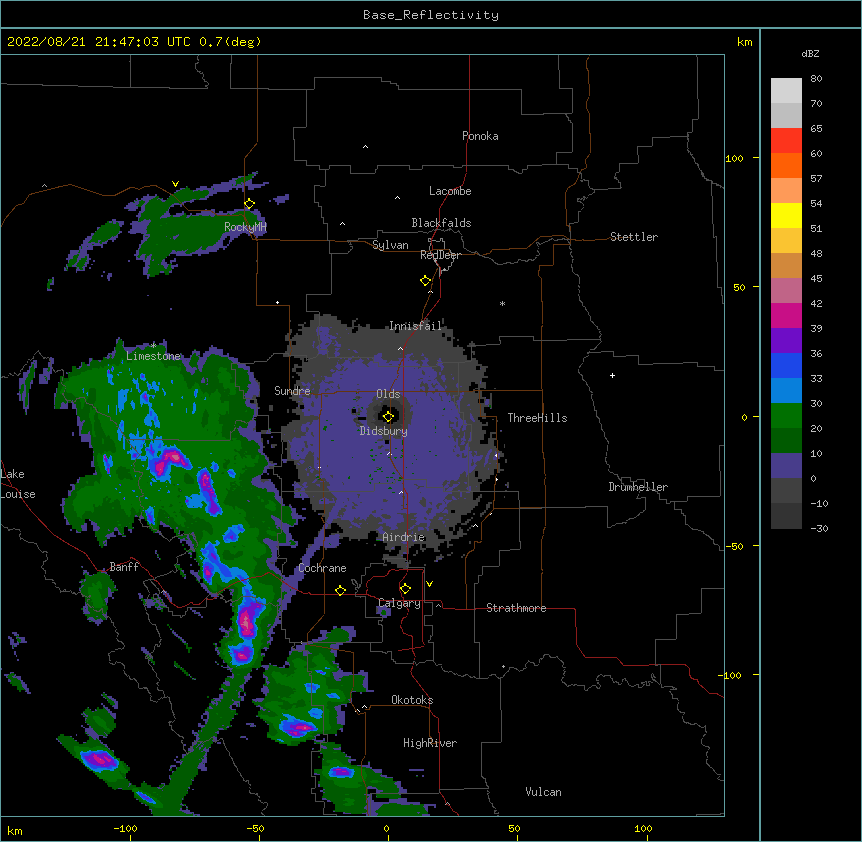The height and width of the screenshot is (842, 862).
Task: Click the Okotoks town label
Action: tap(412, 700)
